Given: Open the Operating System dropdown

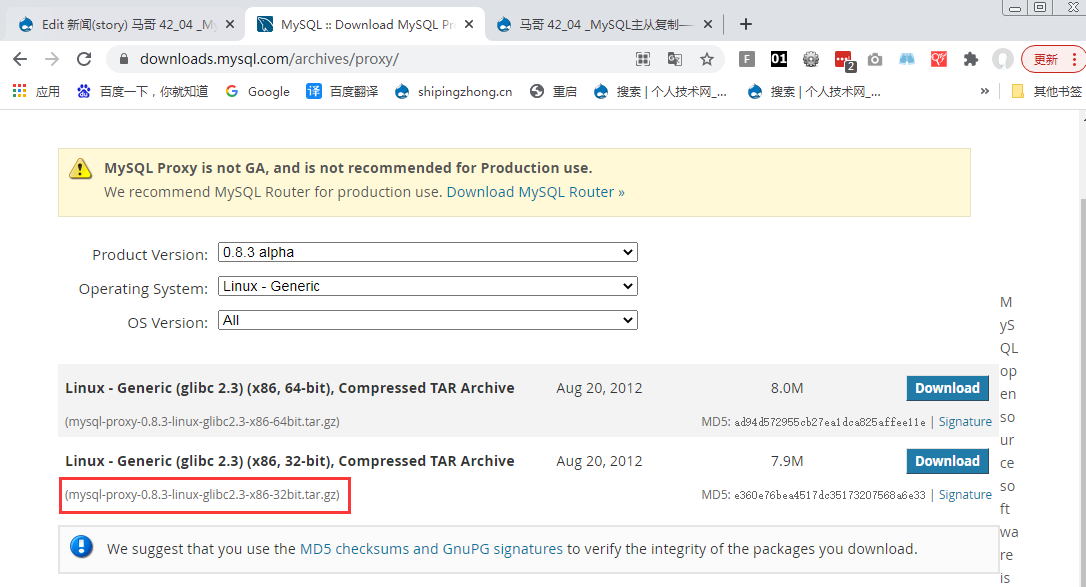Looking at the screenshot, I should pos(427,286).
